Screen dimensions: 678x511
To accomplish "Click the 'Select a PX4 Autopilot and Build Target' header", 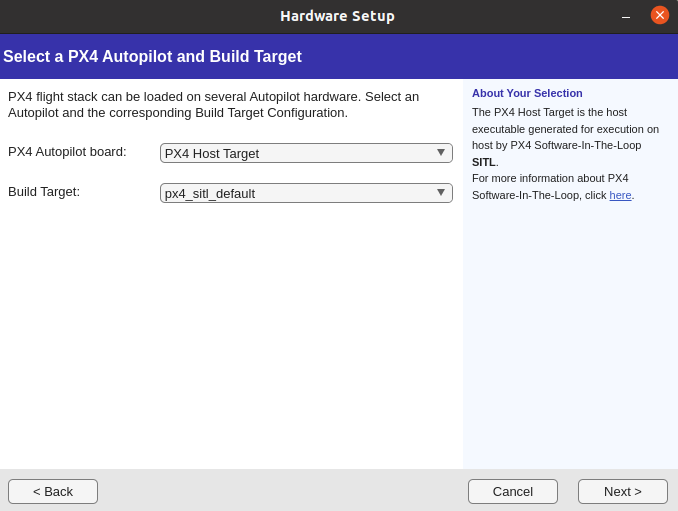I will [x=152, y=57].
